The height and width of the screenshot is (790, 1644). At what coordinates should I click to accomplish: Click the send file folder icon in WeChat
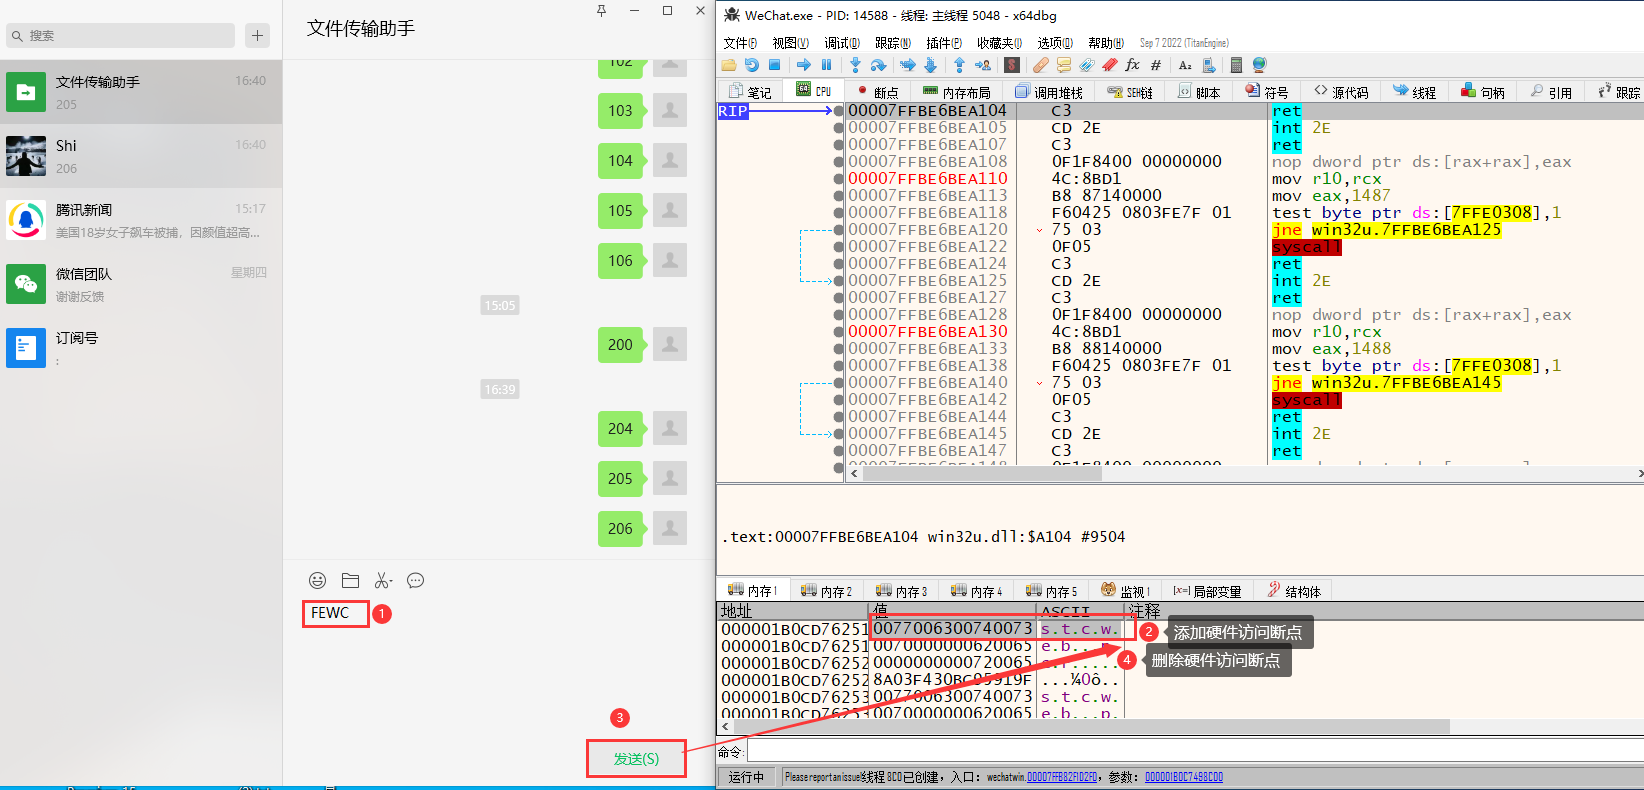point(350,580)
